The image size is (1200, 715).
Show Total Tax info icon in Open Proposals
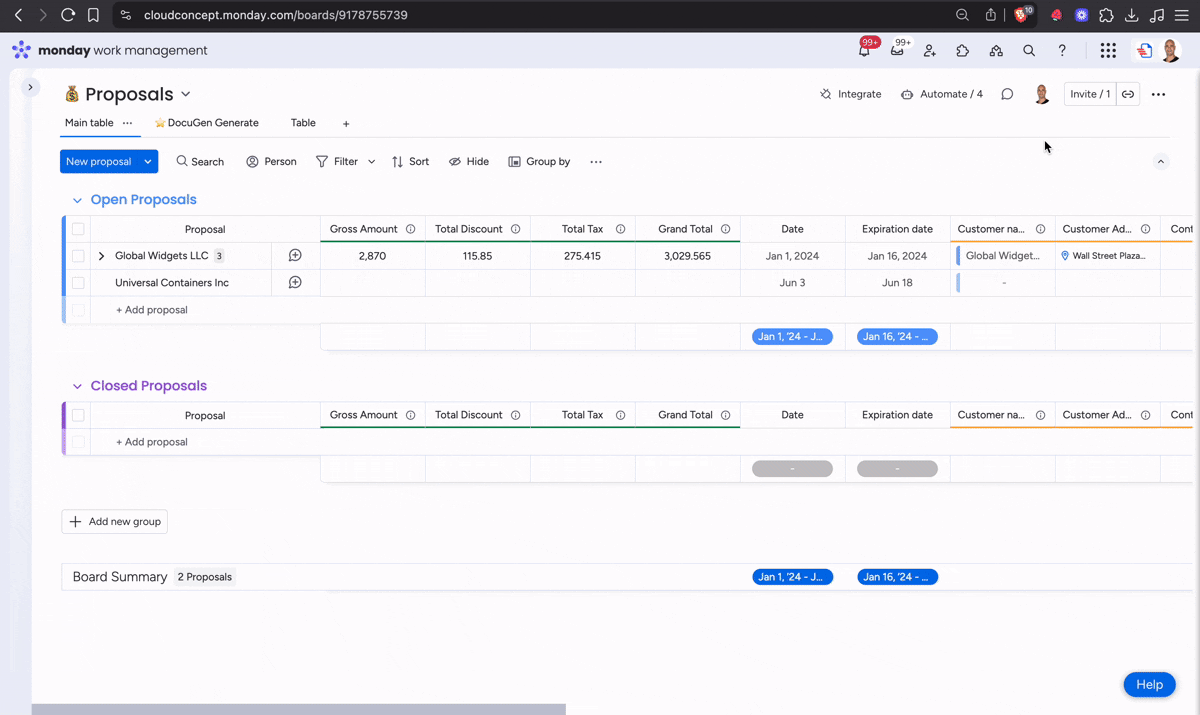coord(621,229)
